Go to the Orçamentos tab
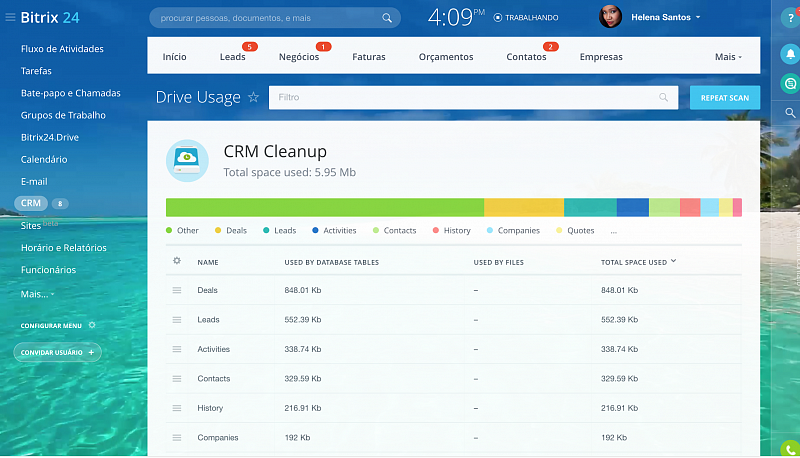 pyautogui.click(x=446, y=57)
